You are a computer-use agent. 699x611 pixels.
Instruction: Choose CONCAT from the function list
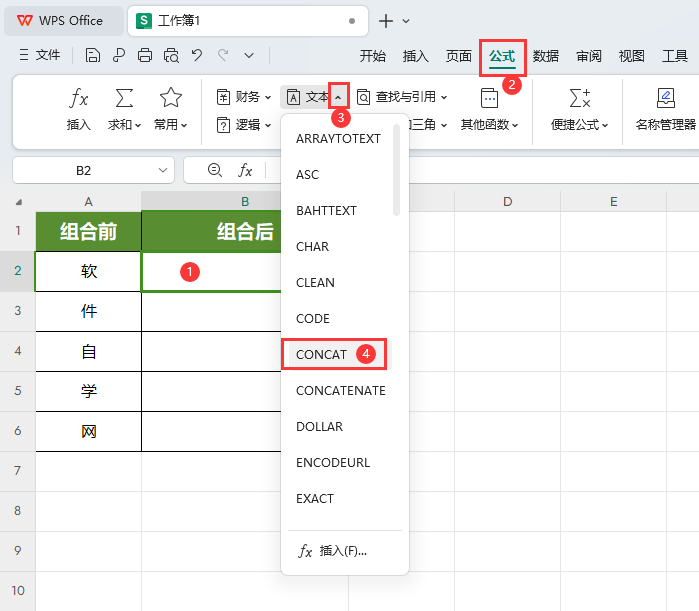pyautogui.click(x=338, y=355)
